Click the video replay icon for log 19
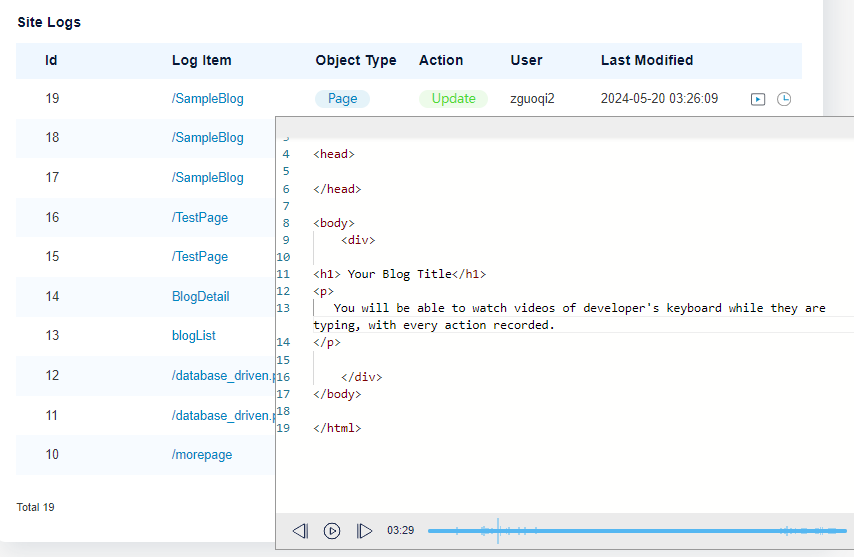This screenshot has height=557, width=854. (x=758, y=99)
